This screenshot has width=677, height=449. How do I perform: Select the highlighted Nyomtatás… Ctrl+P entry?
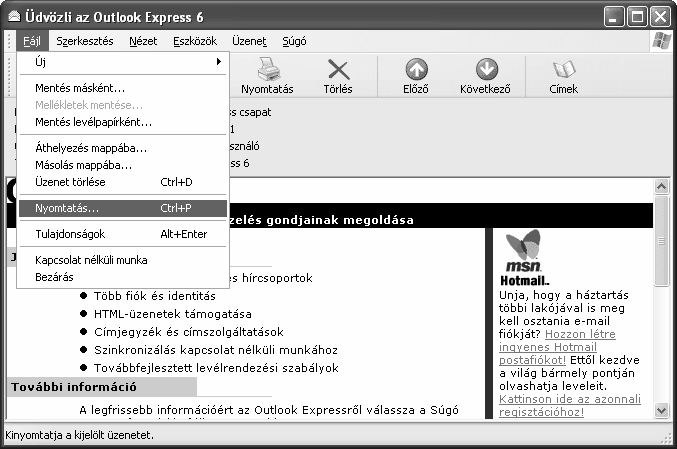point(123,208)
